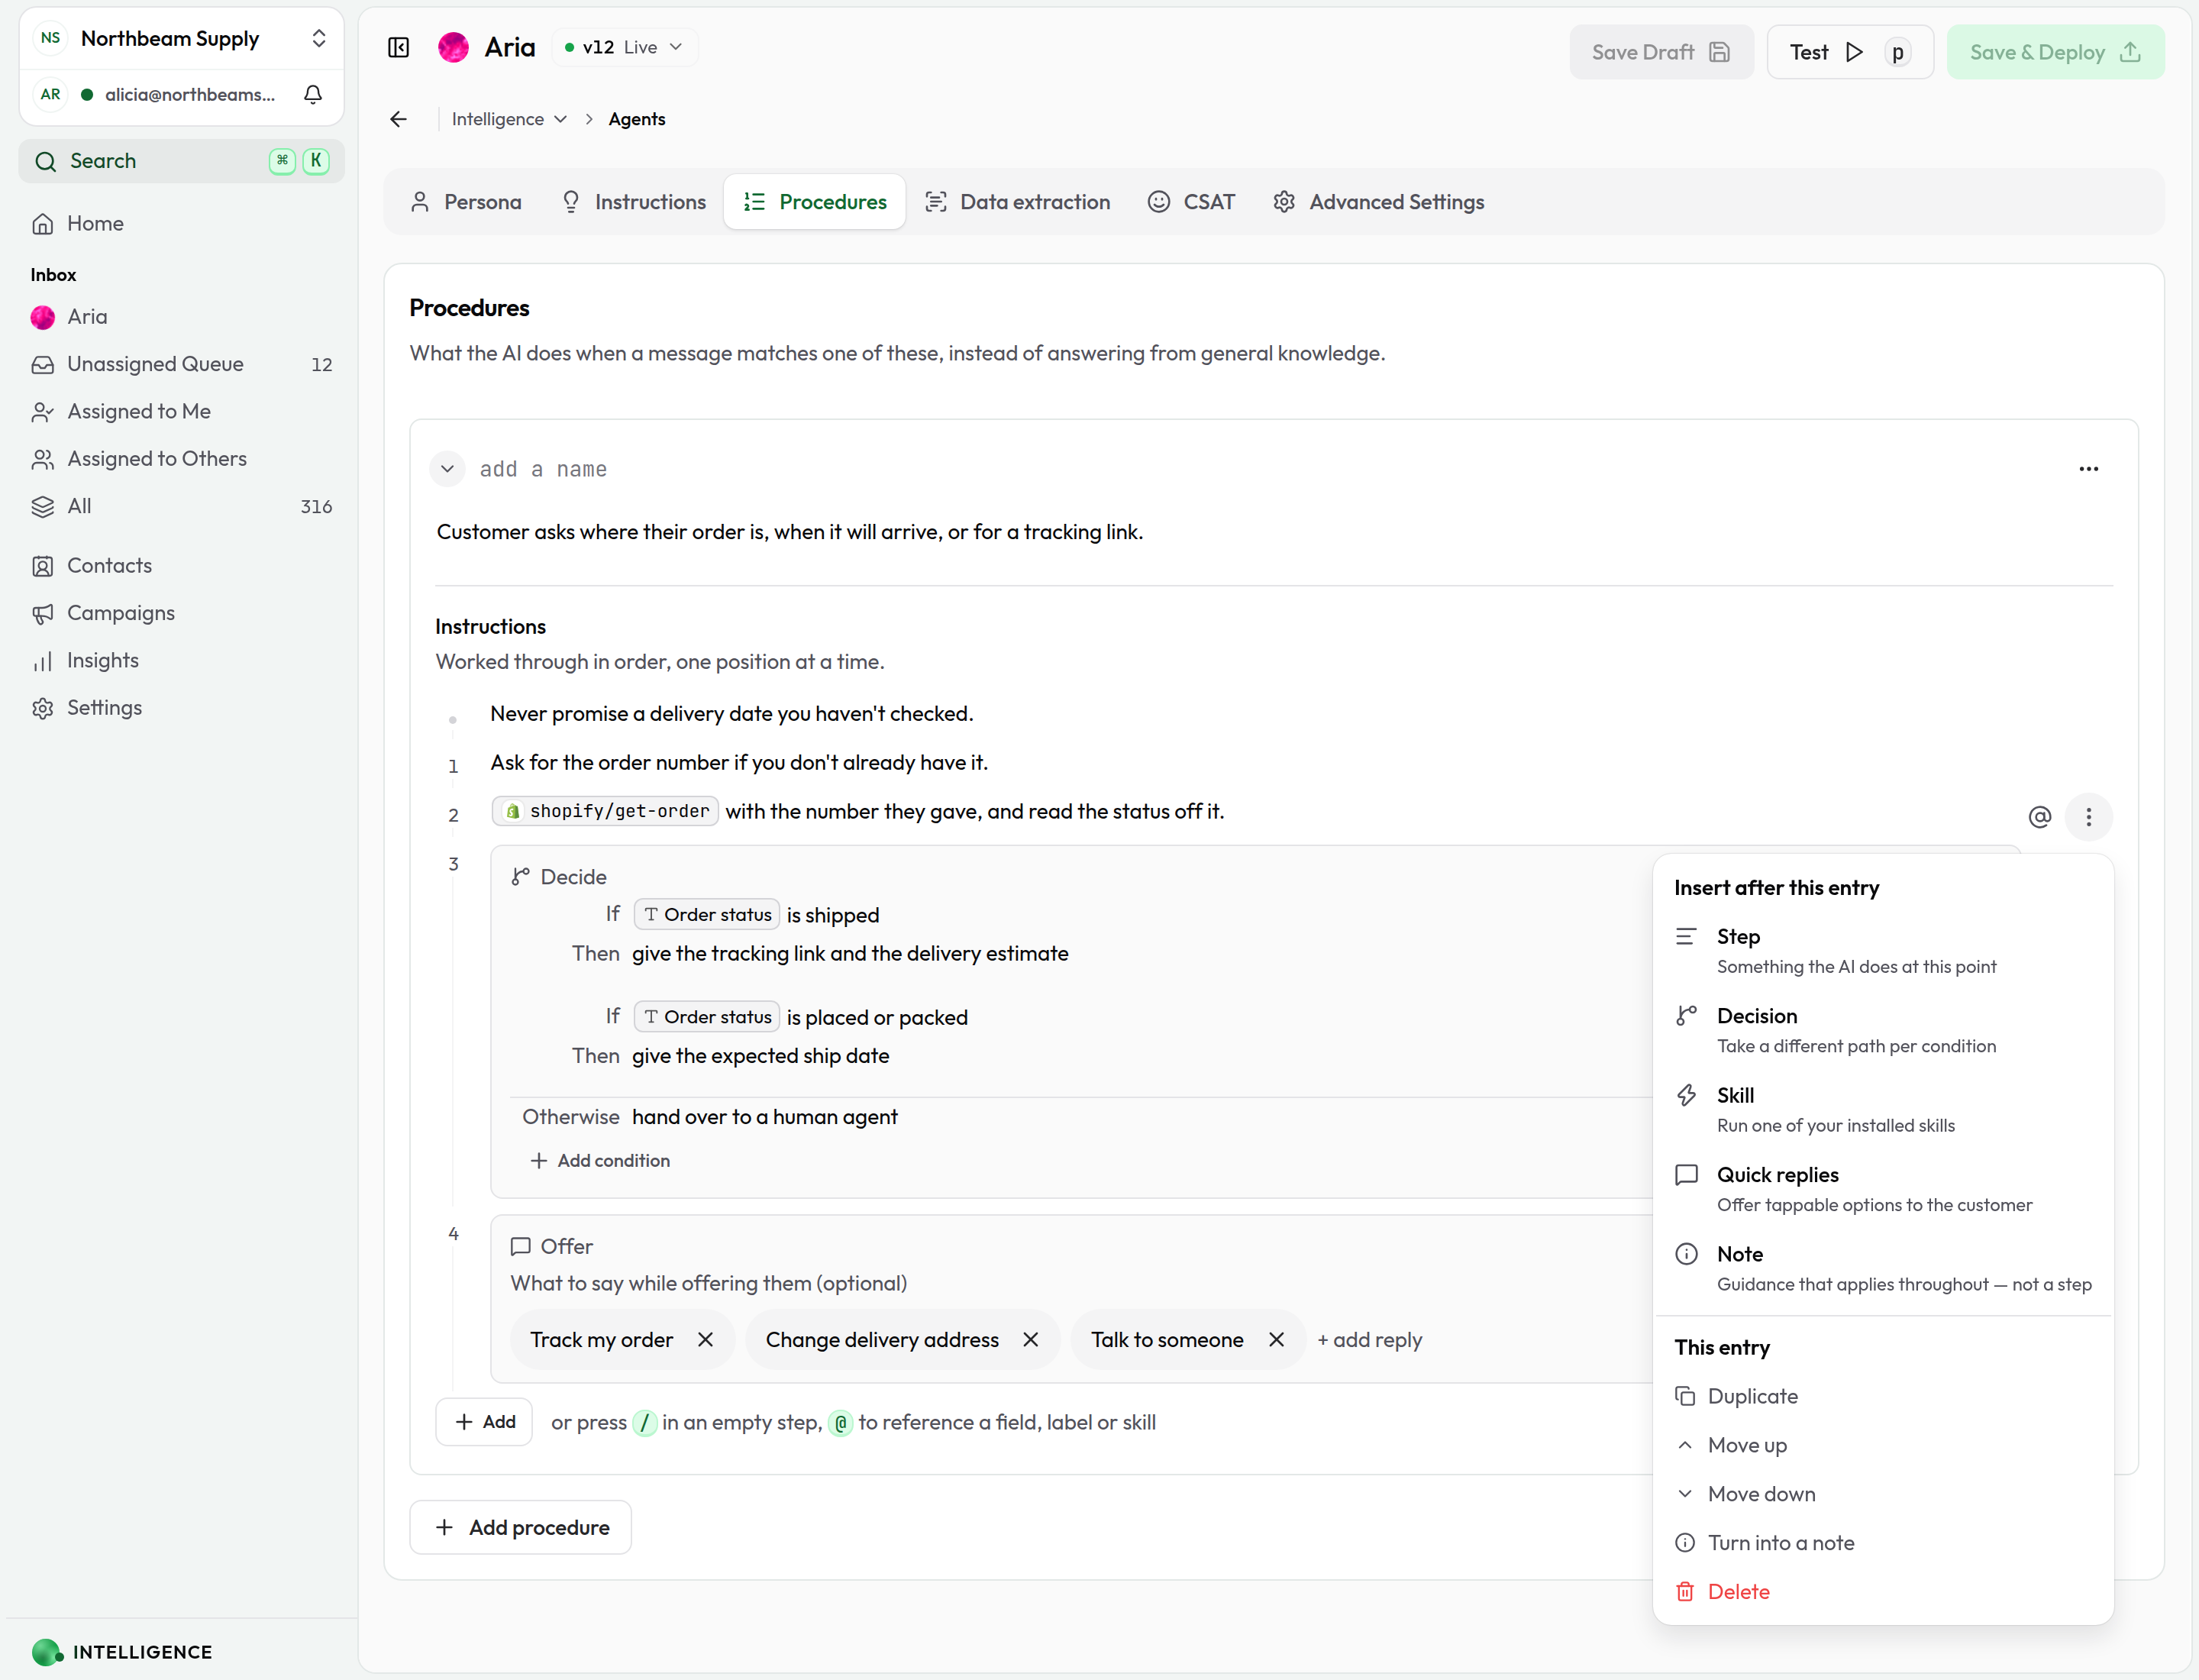Open the procedure three-dot options menu
2199x1680 pixels.
pos(2088,469)
